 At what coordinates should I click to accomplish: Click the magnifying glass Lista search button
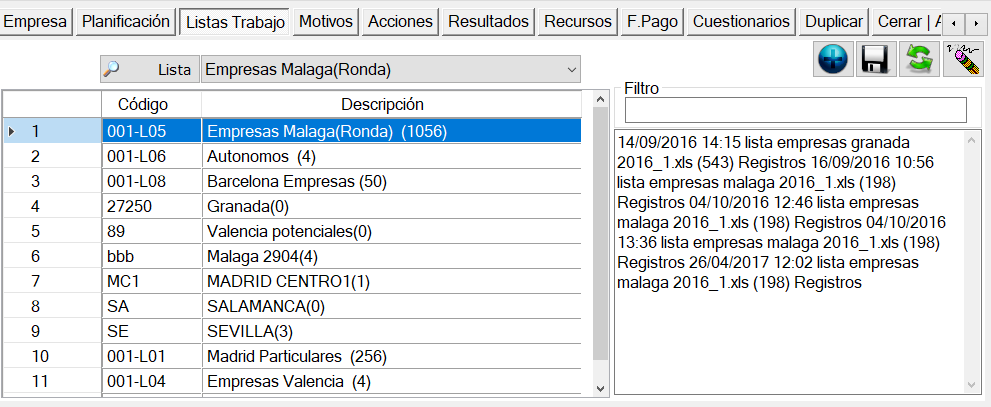149,70
